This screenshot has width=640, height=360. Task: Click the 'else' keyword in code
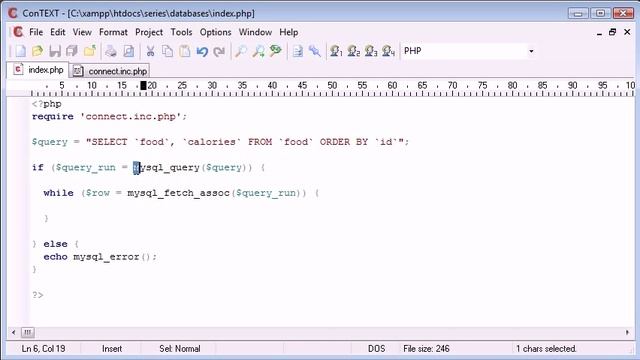tap(55, 244)
